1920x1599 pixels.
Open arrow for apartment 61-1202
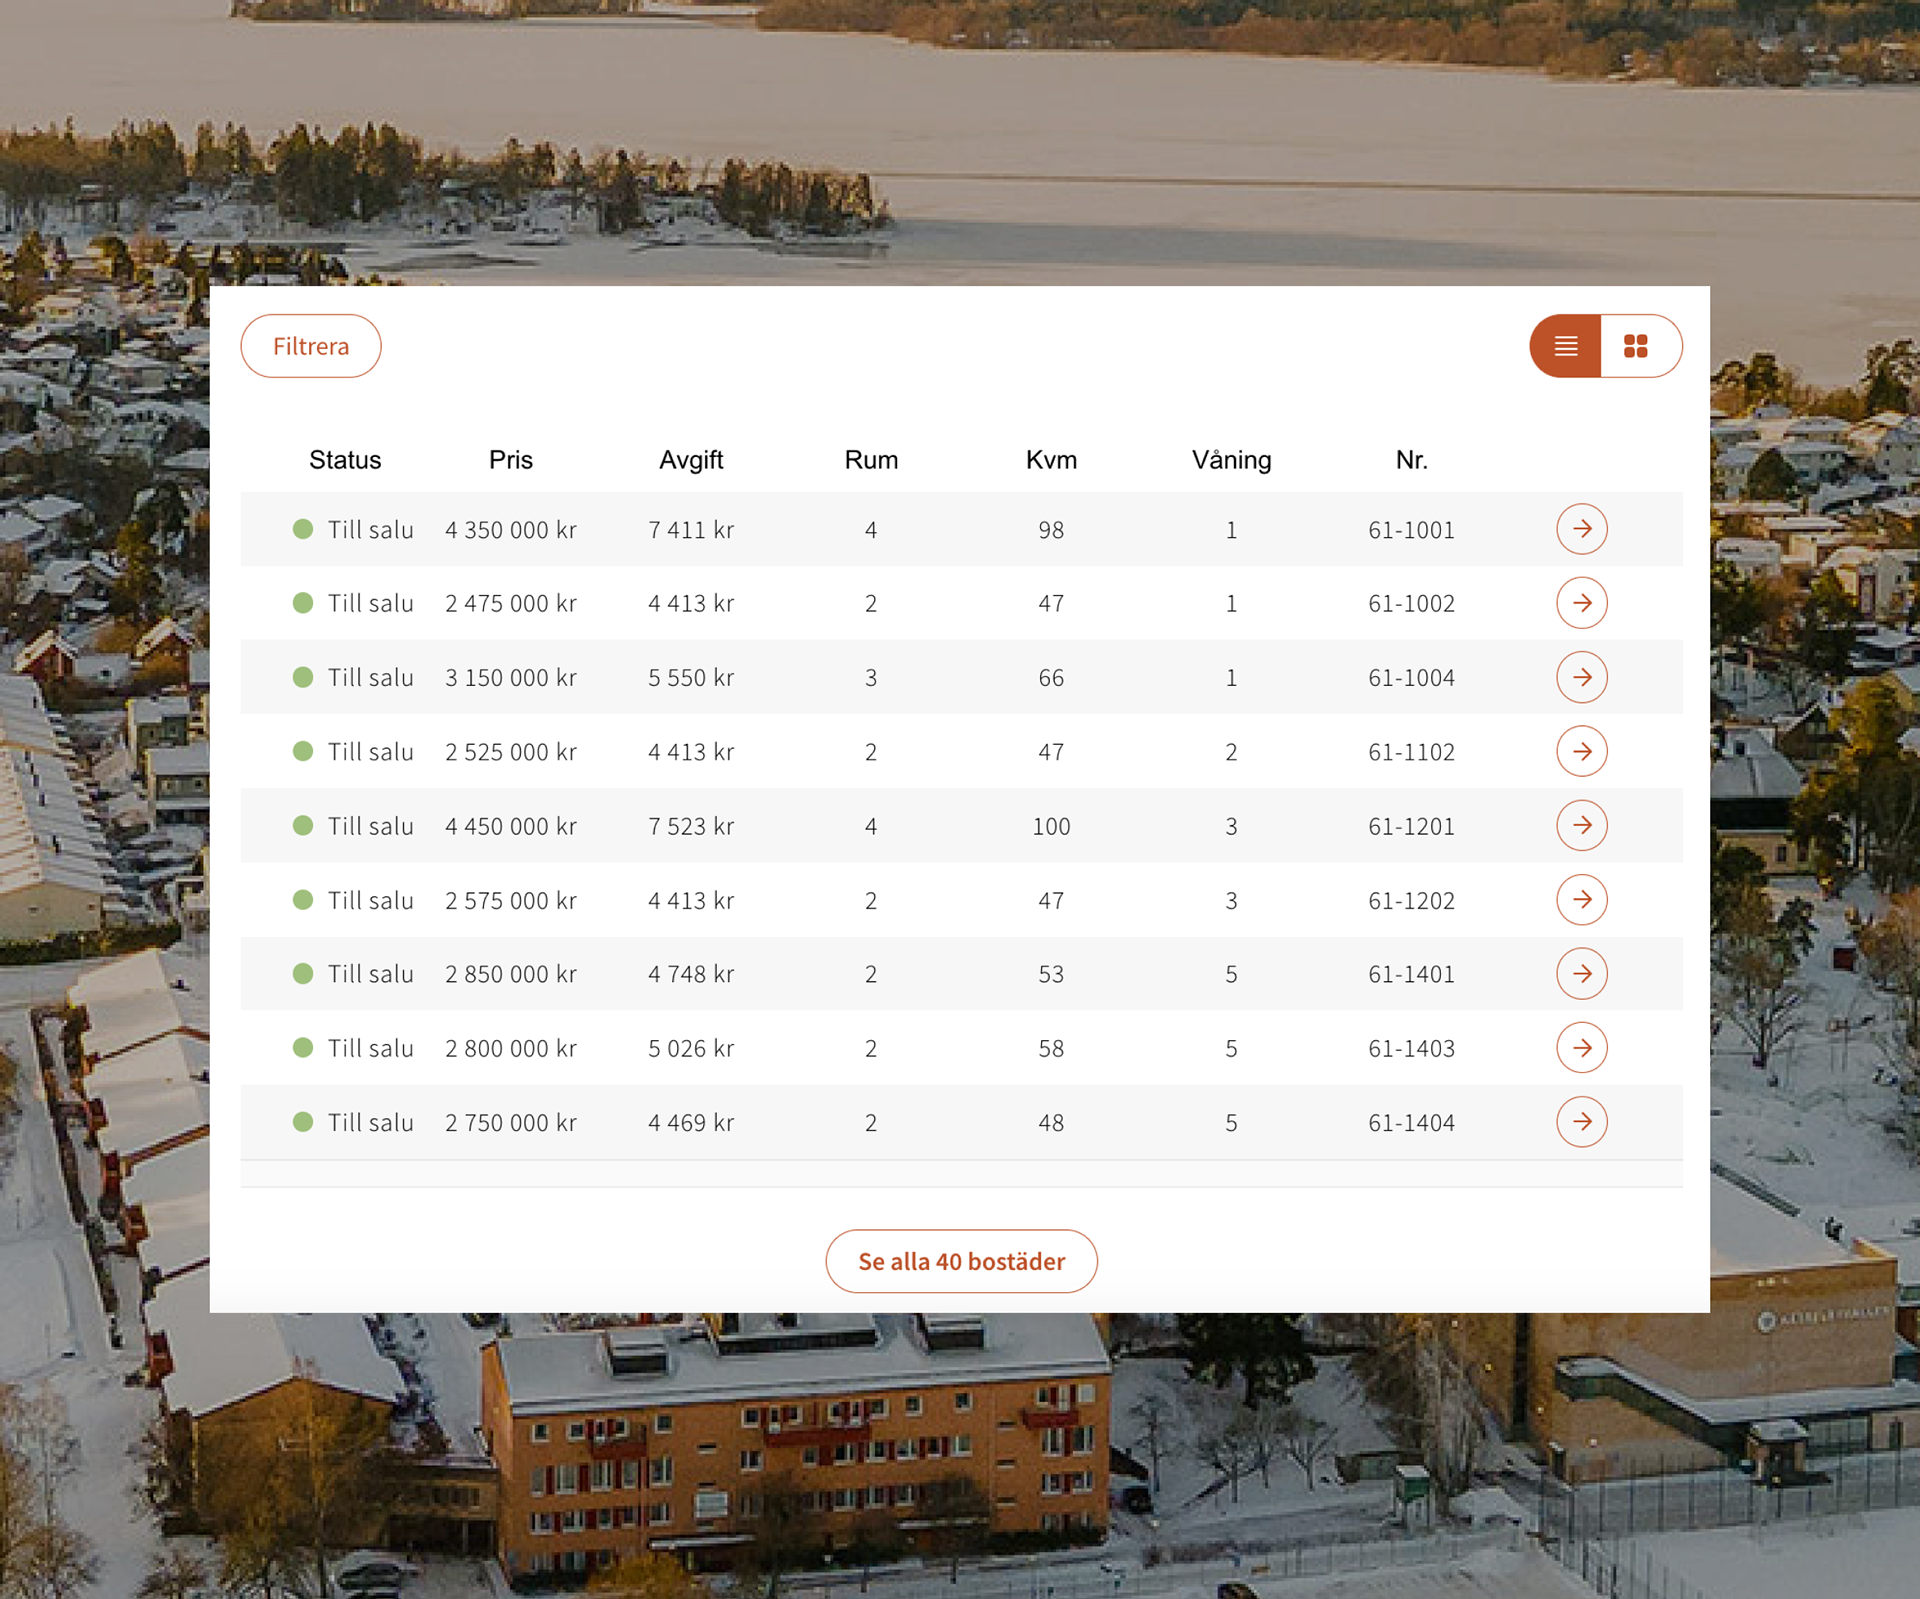[1581, 900]
